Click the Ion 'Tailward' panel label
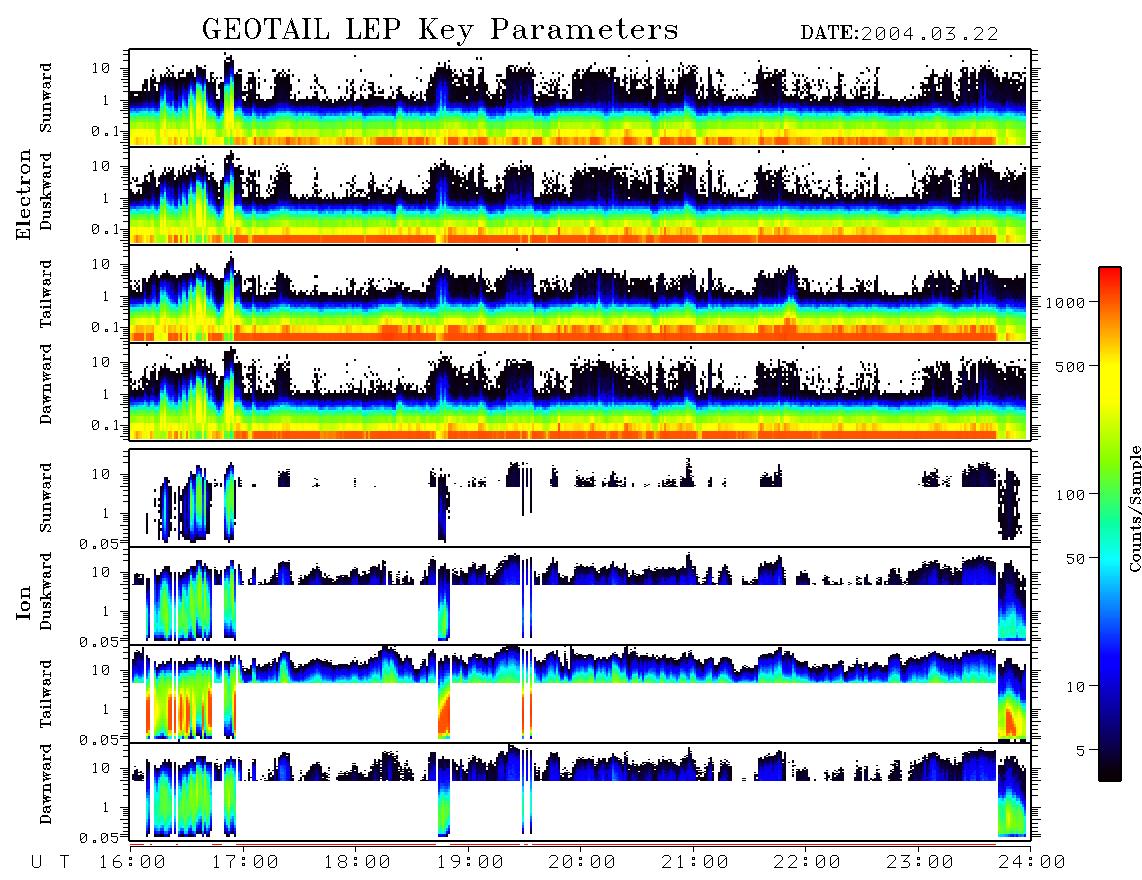 tap(46, 694)
